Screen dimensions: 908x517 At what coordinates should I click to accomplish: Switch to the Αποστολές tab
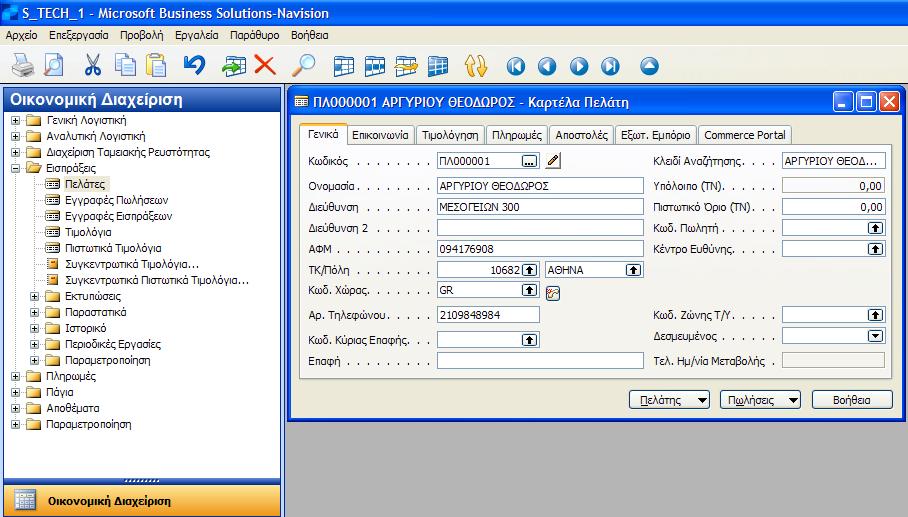(581, 135)
